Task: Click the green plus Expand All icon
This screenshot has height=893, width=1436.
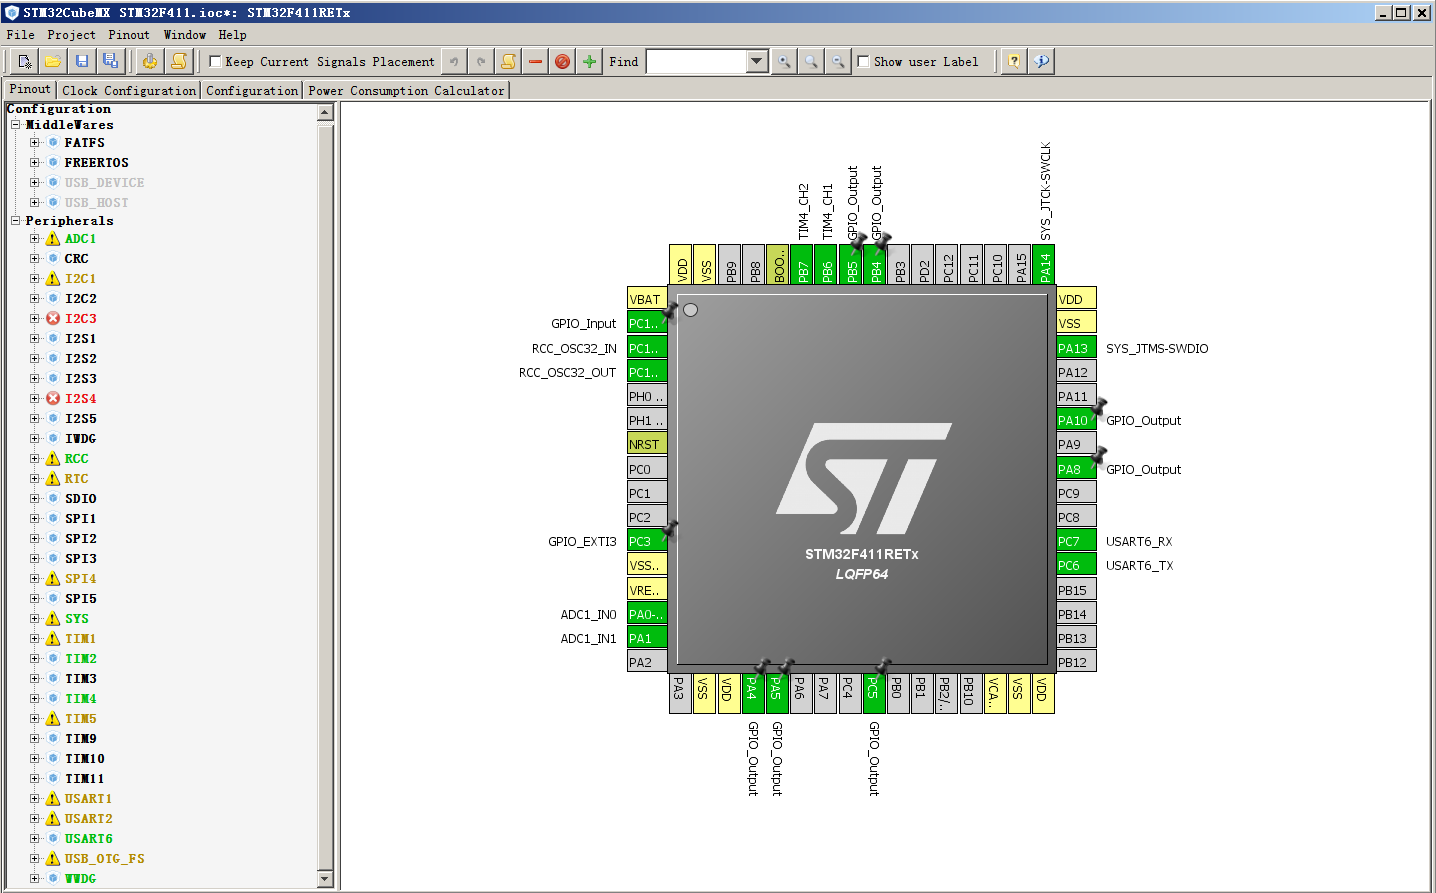Action: [x=590, y=61]
